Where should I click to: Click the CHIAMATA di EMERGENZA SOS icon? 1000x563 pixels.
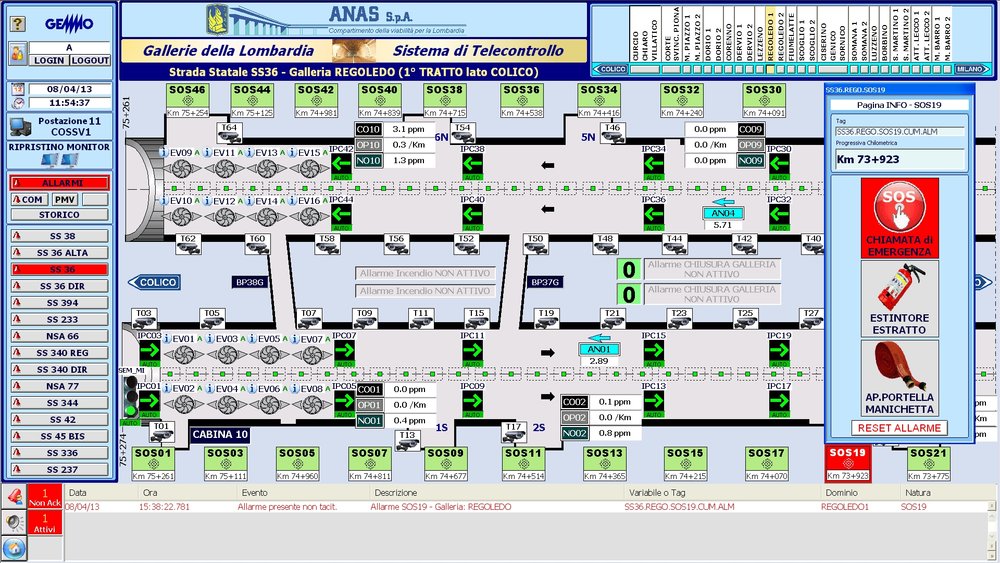pos(899,218)
